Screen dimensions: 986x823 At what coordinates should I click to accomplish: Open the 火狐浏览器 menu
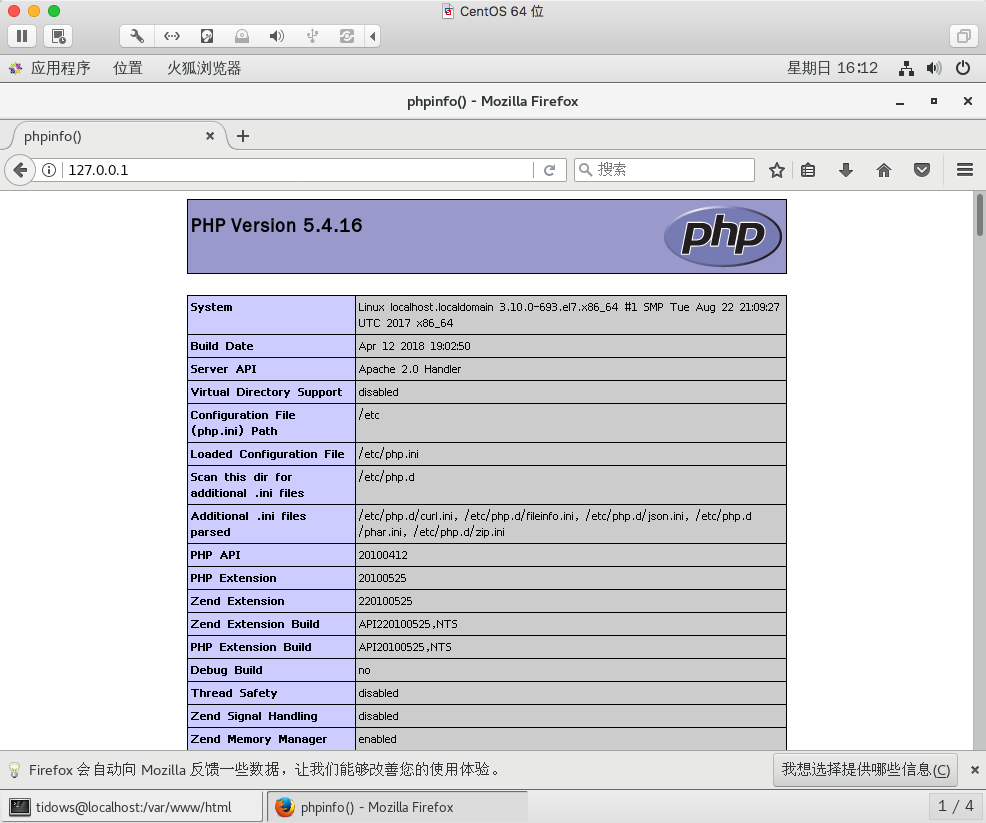pos(204,68)
